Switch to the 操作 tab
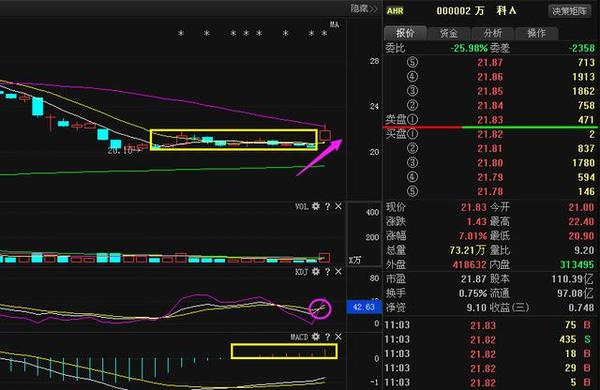This screenshot has height=390, width=600. click(x=536, y=33)
